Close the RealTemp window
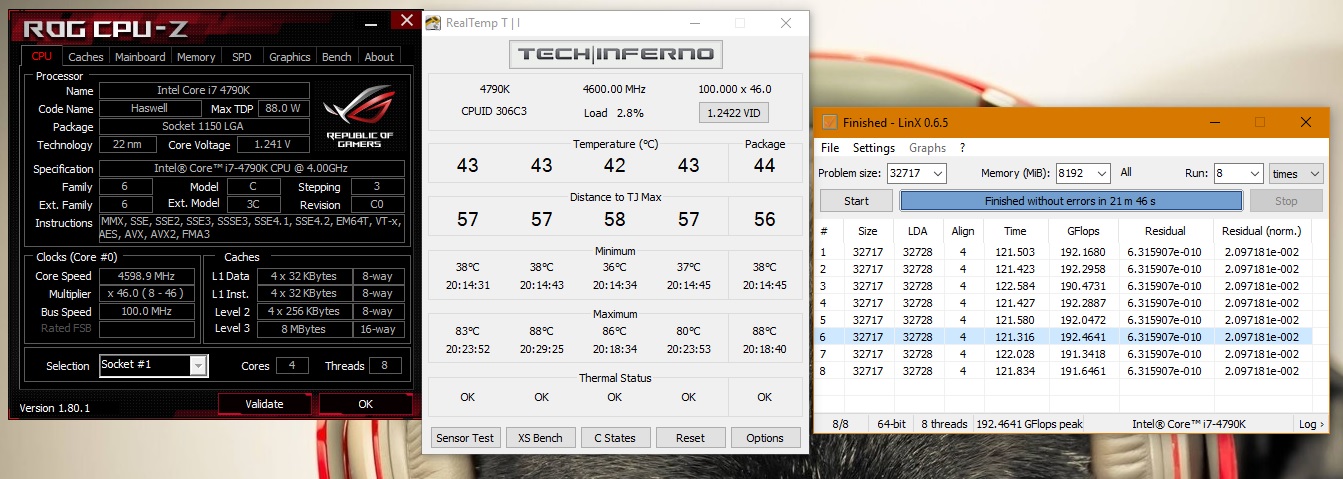 click(786, 23)
